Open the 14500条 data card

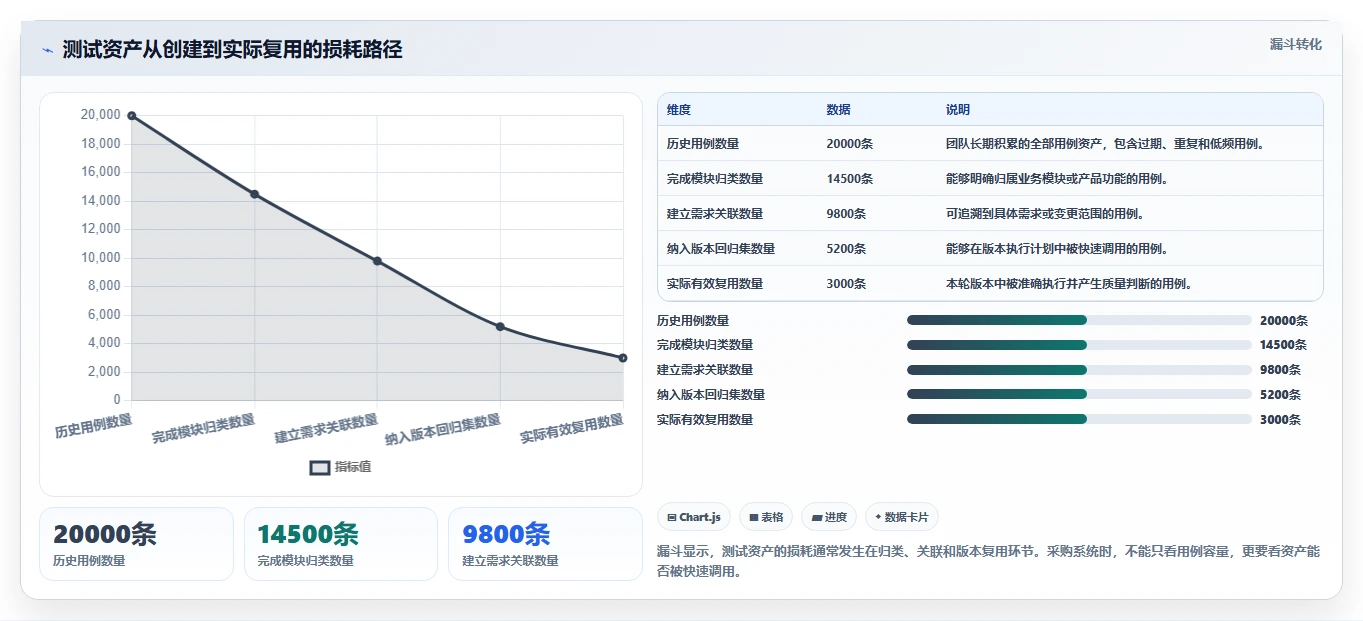[341, 544]
